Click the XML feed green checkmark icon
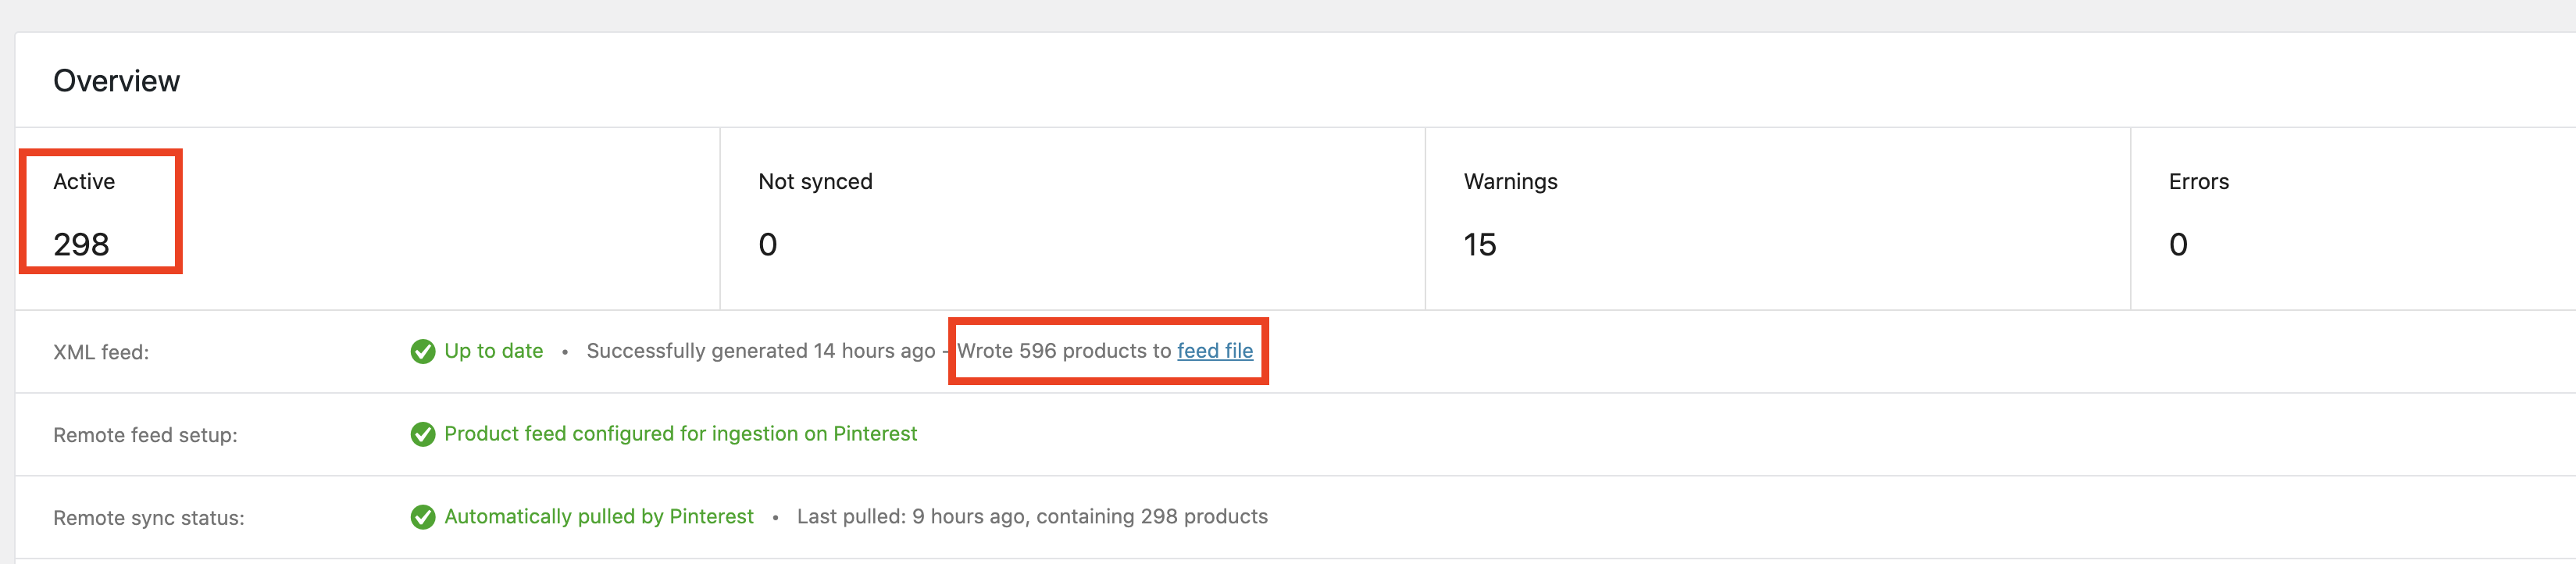 pos(423,351)
